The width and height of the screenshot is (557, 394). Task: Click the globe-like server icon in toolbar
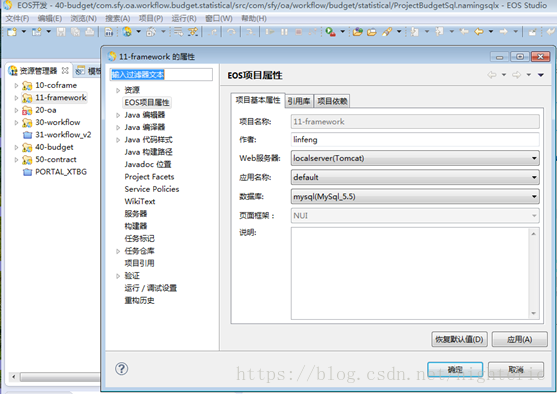[127, 32]
